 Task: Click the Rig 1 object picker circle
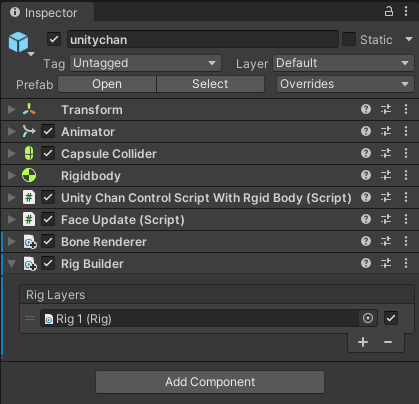(x=368, y=318)
